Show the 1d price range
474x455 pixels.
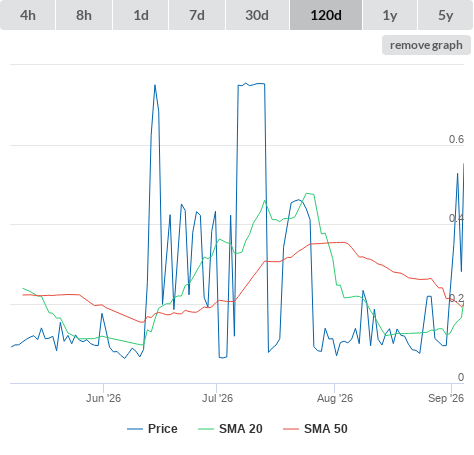(x=141, y=15)
